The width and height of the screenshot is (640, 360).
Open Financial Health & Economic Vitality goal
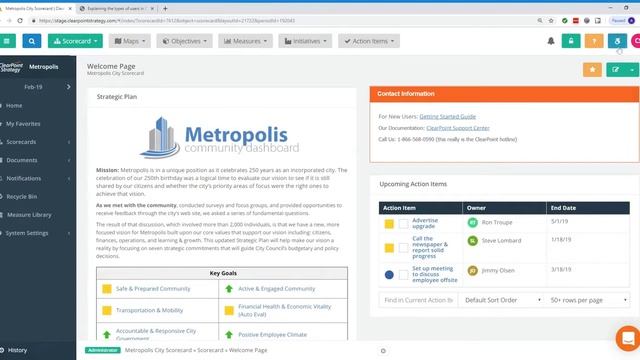pyautogui.click(x=284, y=311)
